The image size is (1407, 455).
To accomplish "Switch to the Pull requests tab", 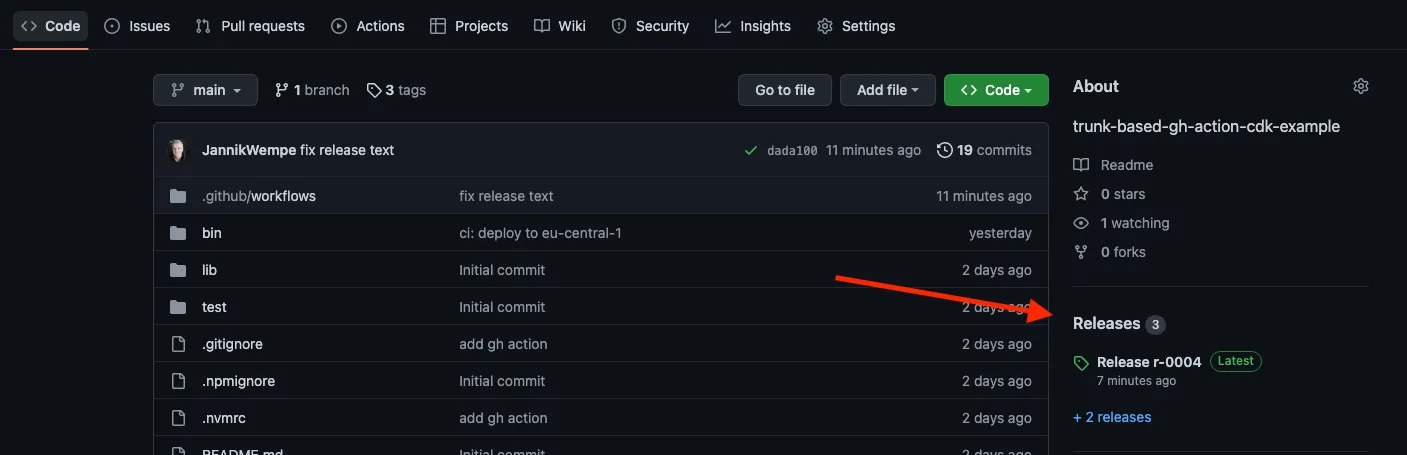I will (250, 26).
